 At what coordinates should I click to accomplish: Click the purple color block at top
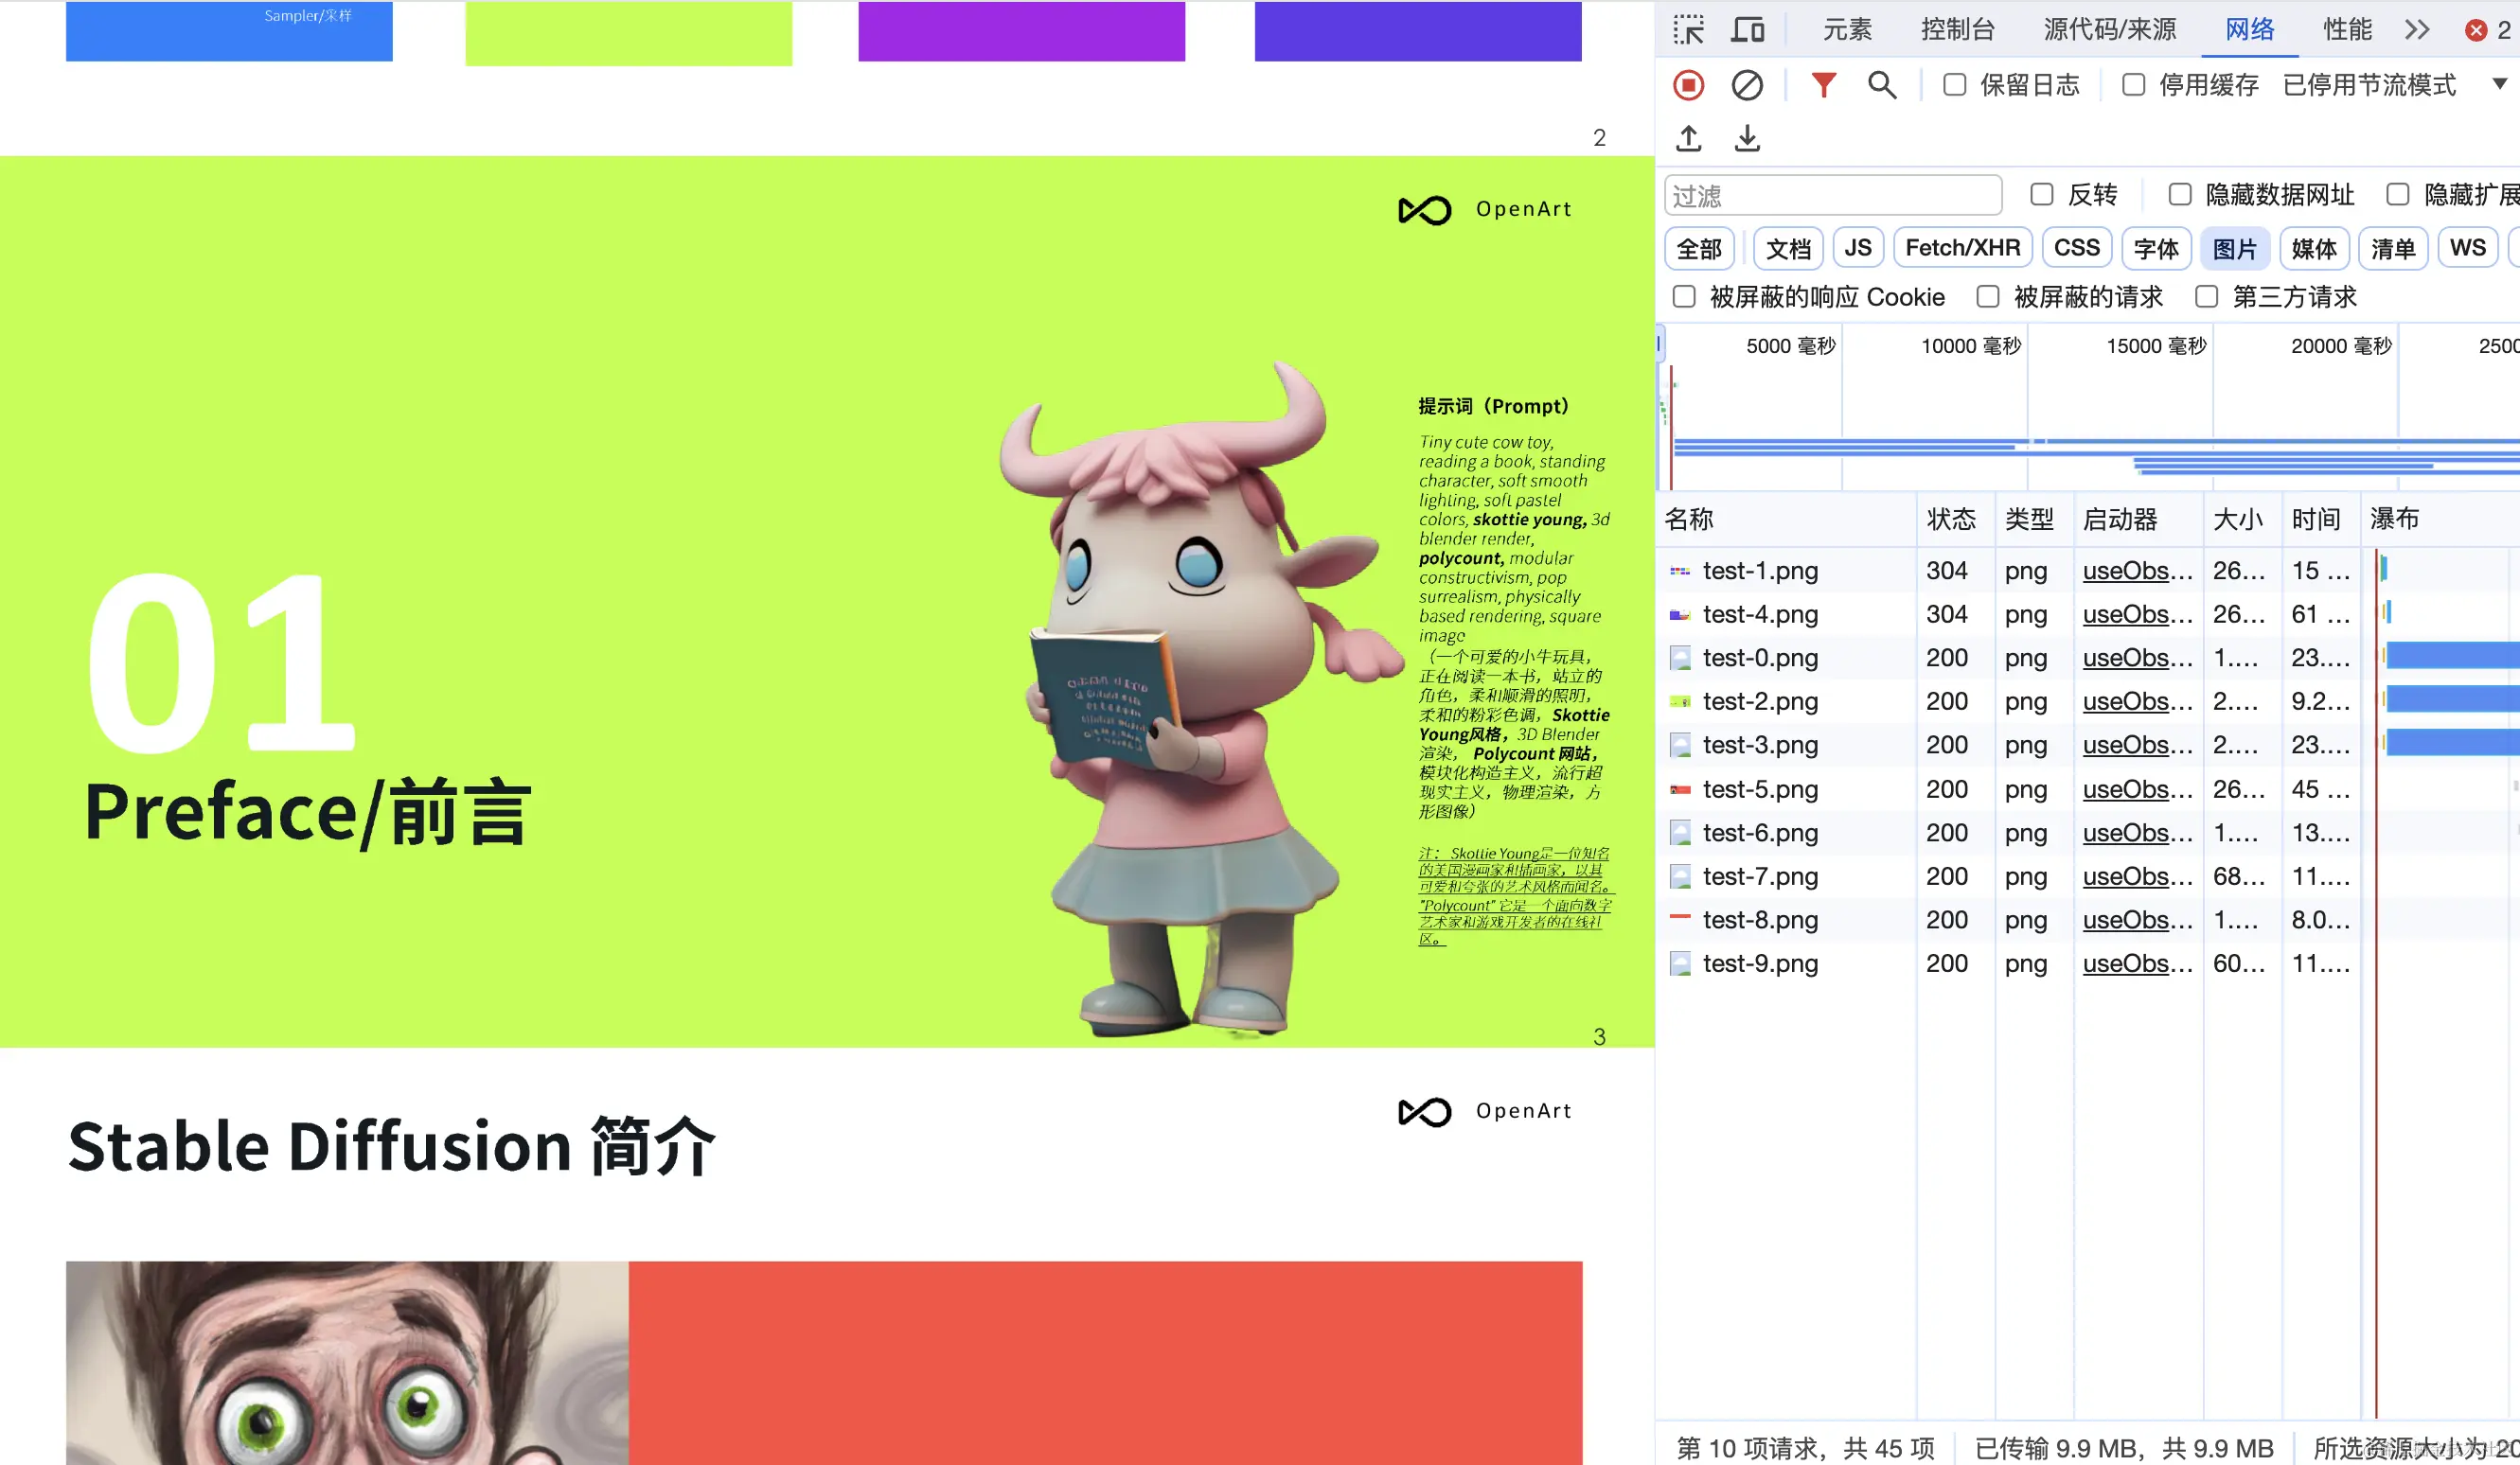click(1021, 31)
